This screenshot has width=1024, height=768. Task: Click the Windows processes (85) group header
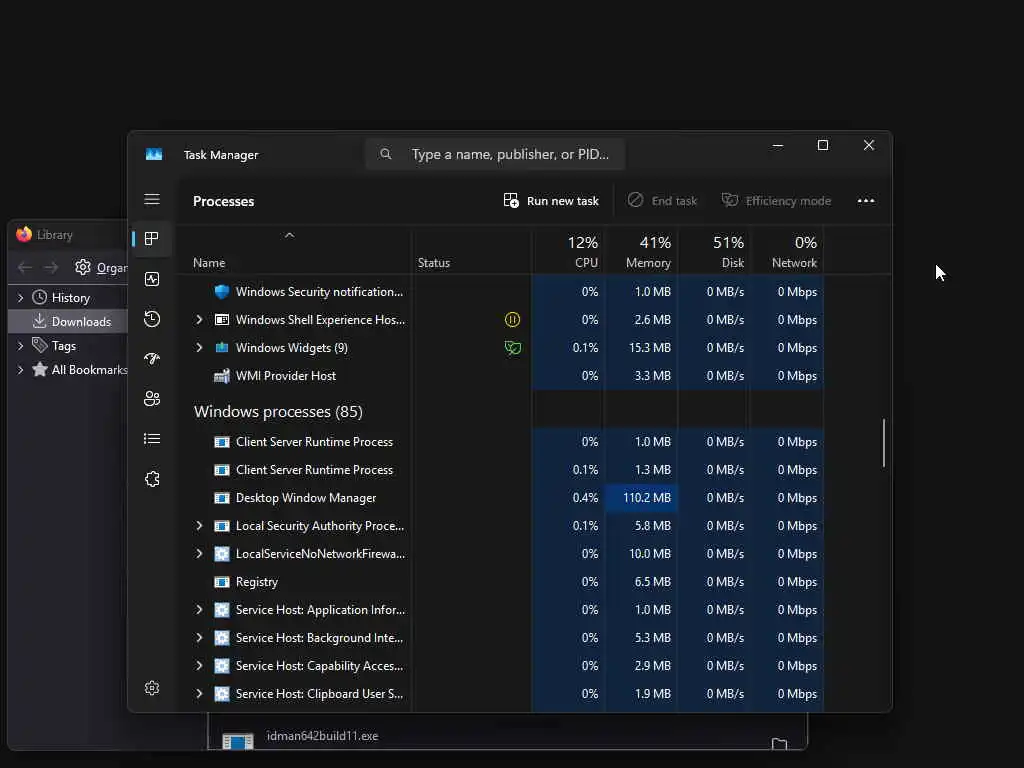pos(278,411)
